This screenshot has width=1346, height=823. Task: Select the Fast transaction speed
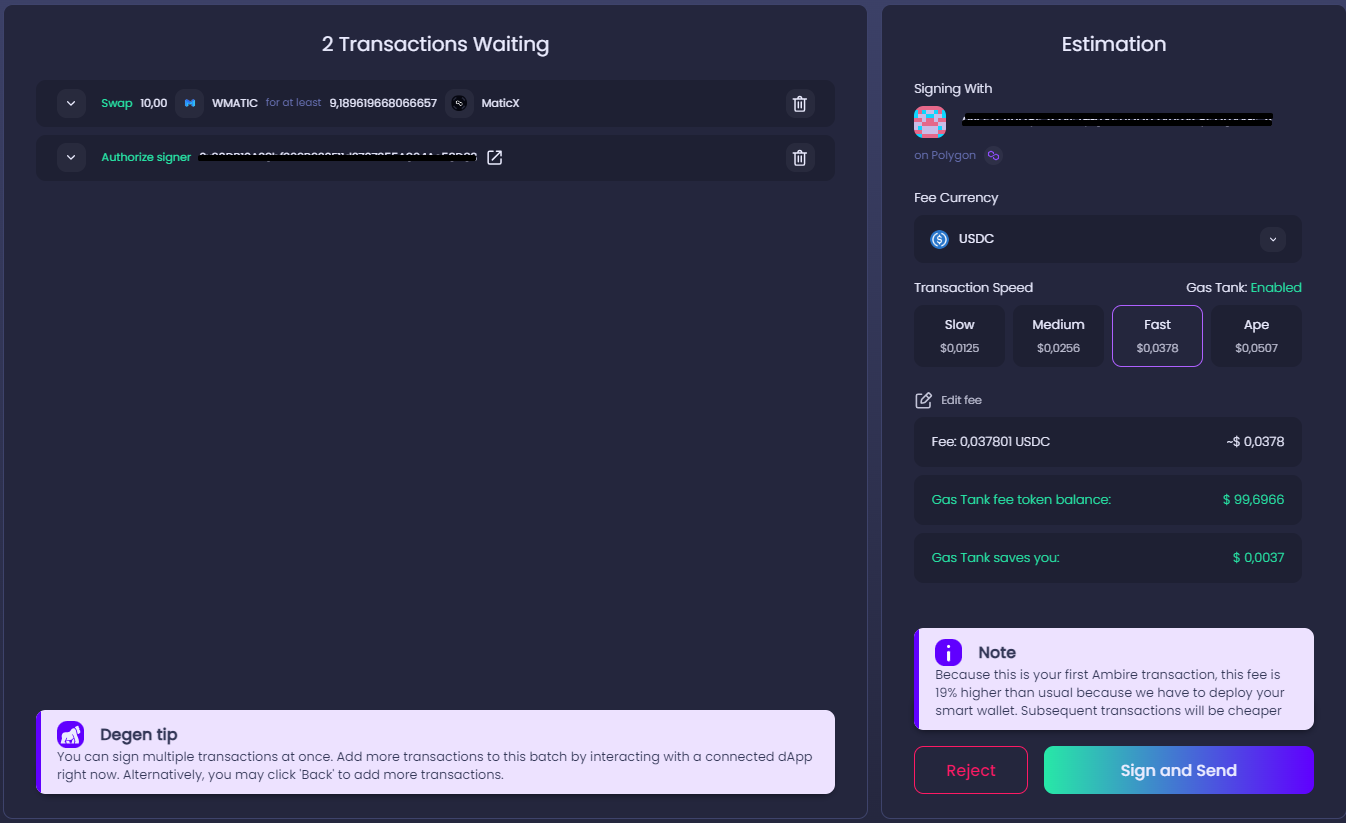[1157, 336]
